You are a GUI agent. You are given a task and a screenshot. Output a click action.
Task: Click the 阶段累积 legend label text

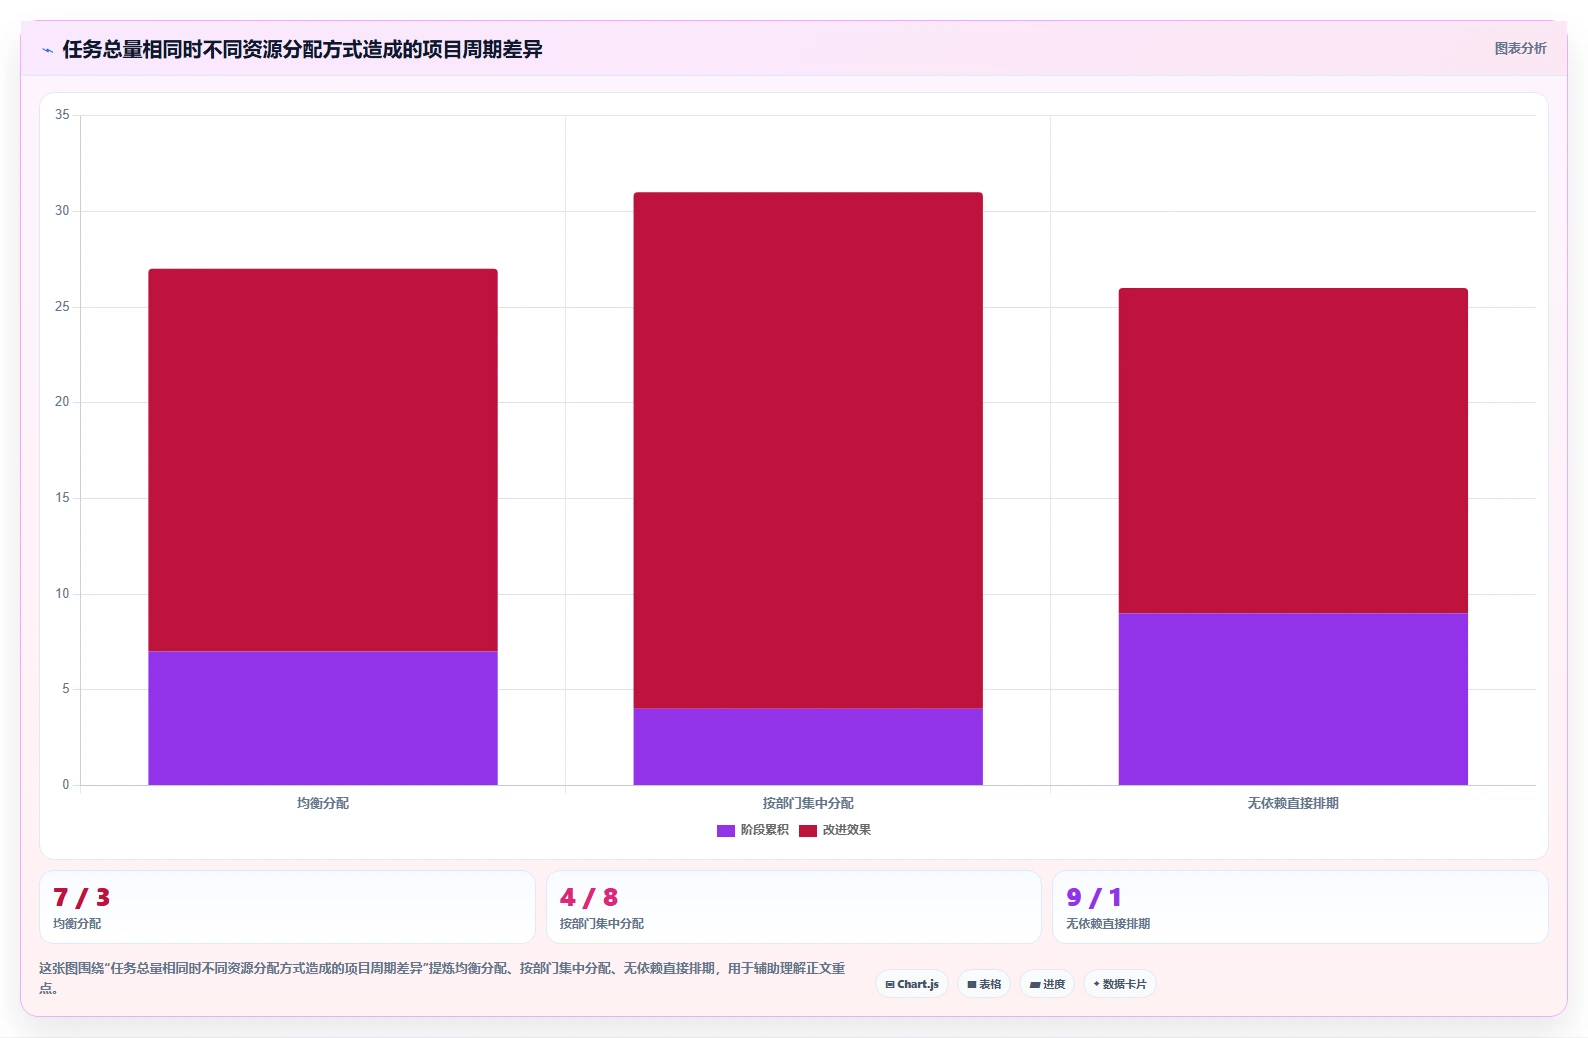765,830
